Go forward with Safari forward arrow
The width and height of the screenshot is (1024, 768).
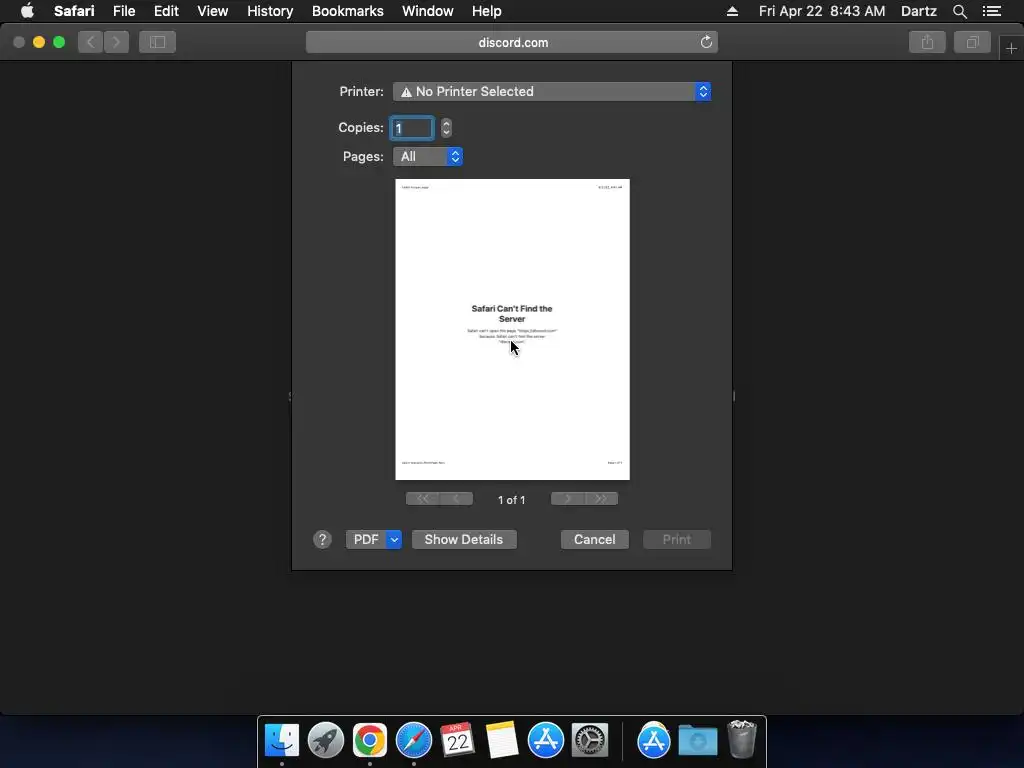pos(116,42)
